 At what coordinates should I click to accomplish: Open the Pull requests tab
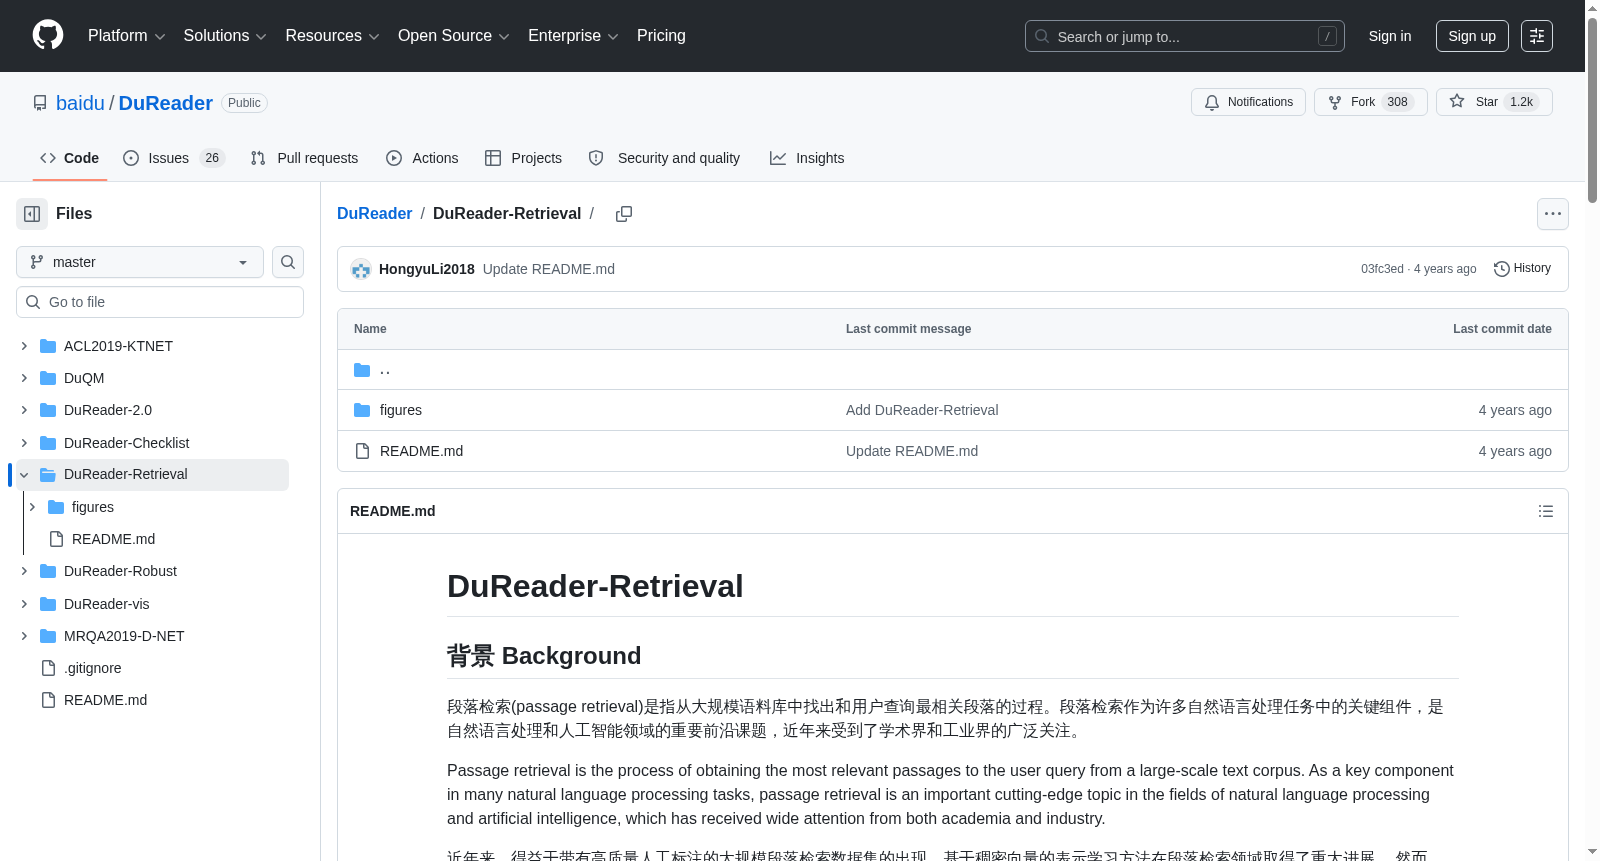point(304,158)
